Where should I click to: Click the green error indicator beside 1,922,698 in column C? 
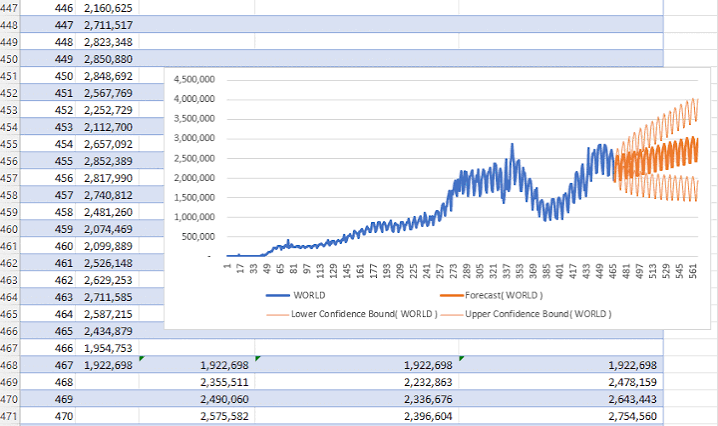tap(142, 359)
